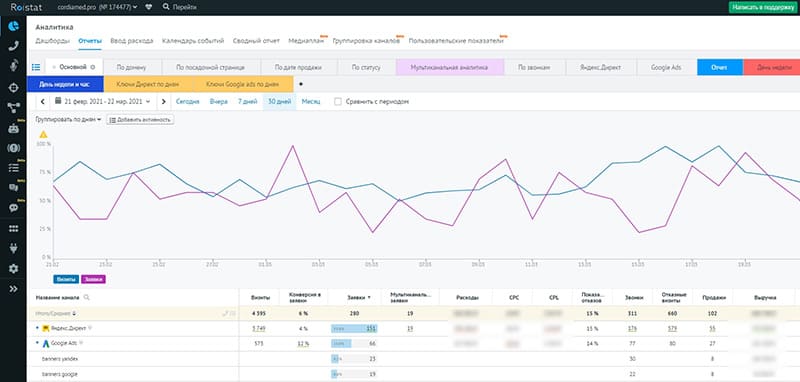Switch to the Календарь событий tab

193,41
